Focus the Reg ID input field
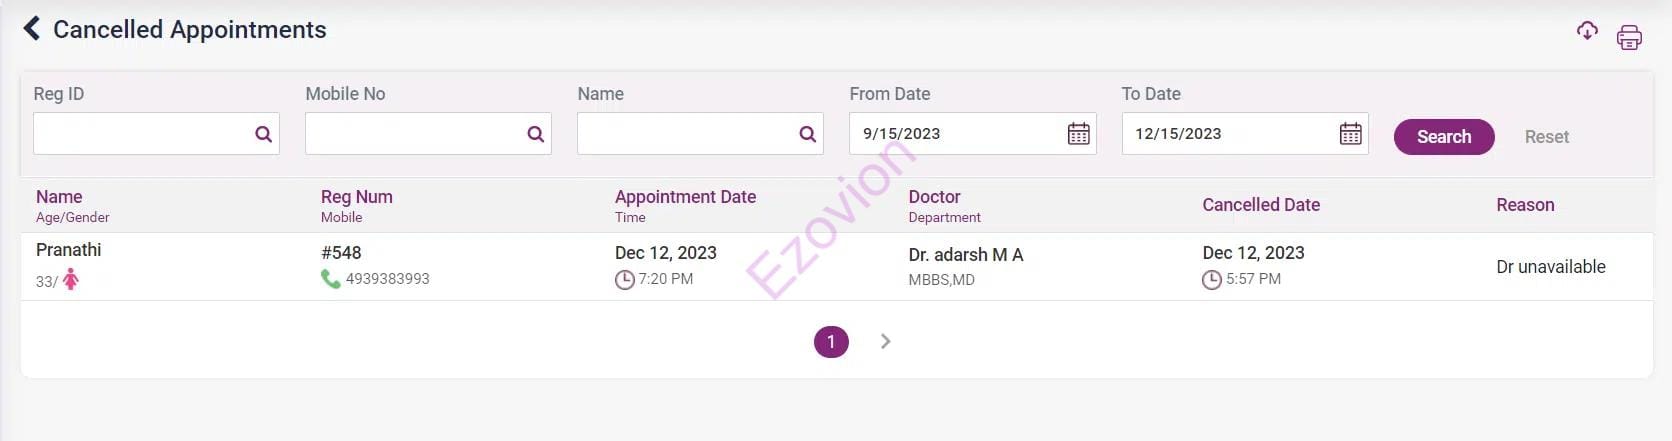 [140, 134]
